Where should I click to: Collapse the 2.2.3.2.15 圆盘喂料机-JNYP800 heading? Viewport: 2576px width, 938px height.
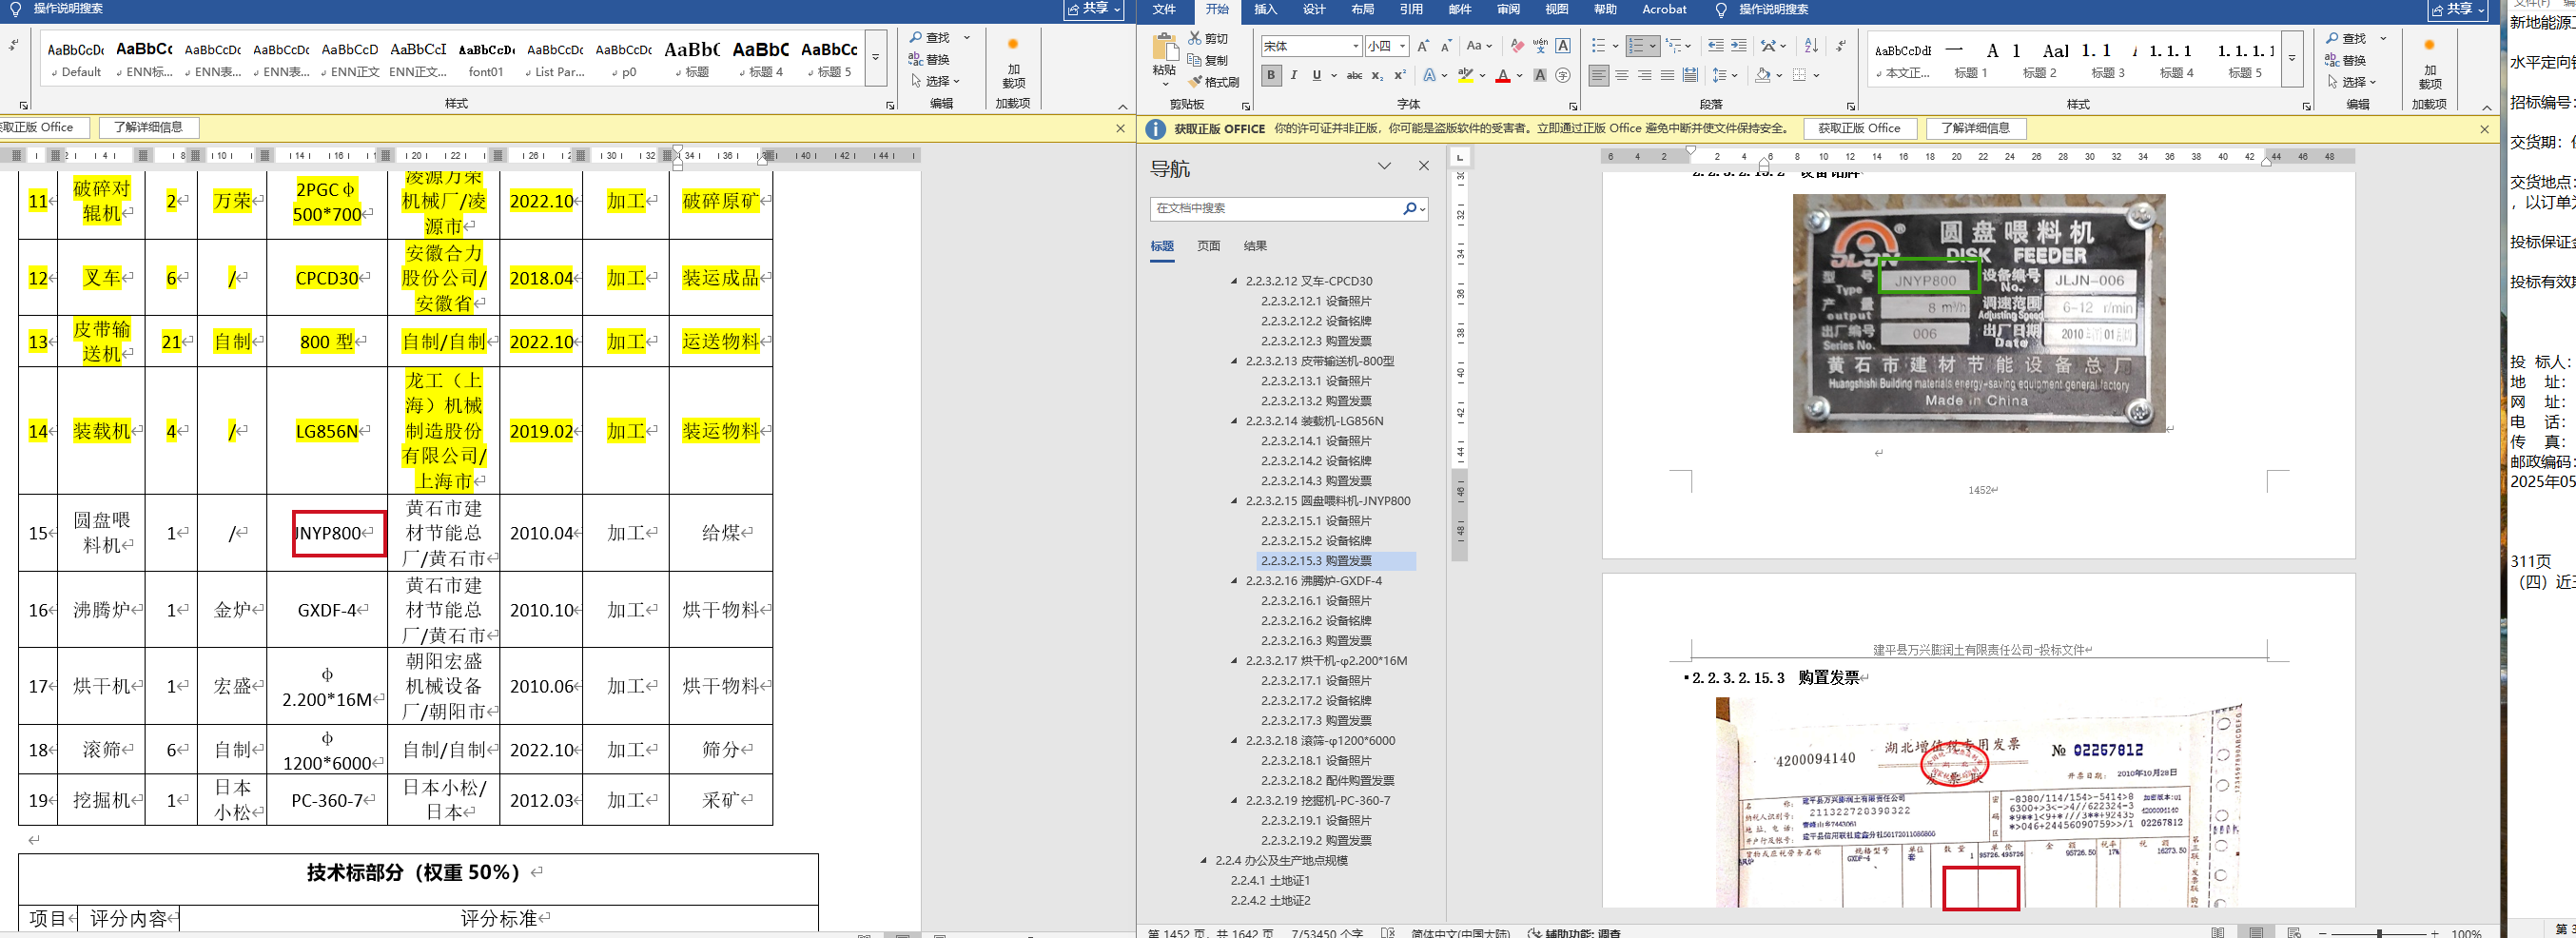1234,501
